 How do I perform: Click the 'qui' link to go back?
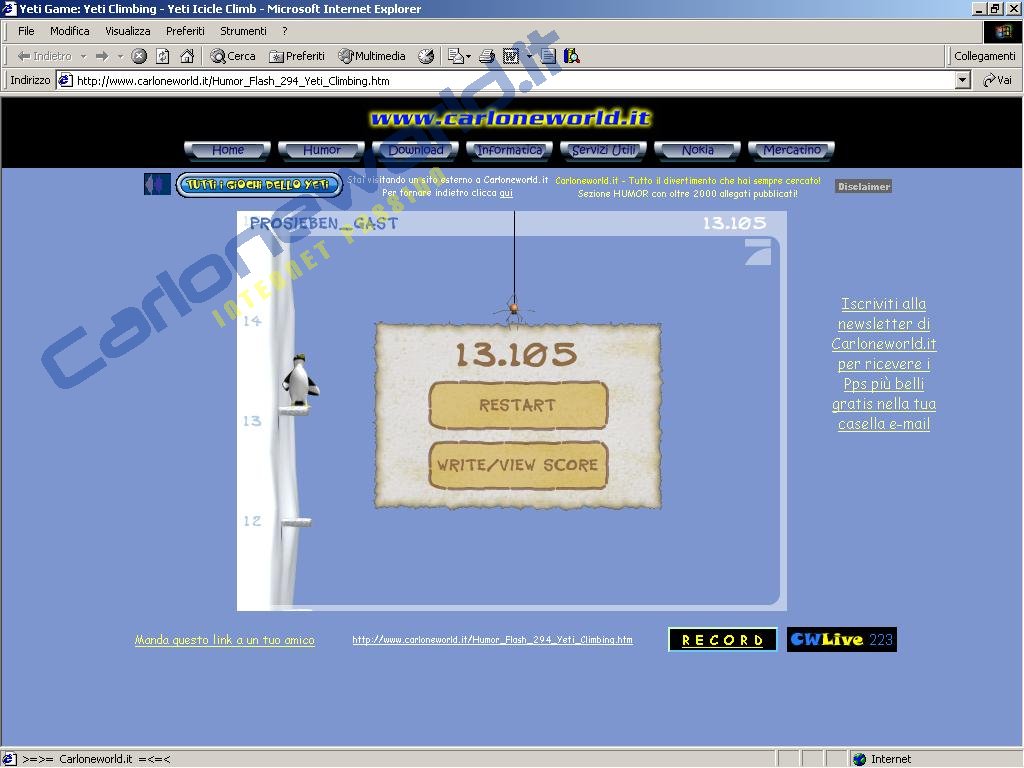point(506,193)
